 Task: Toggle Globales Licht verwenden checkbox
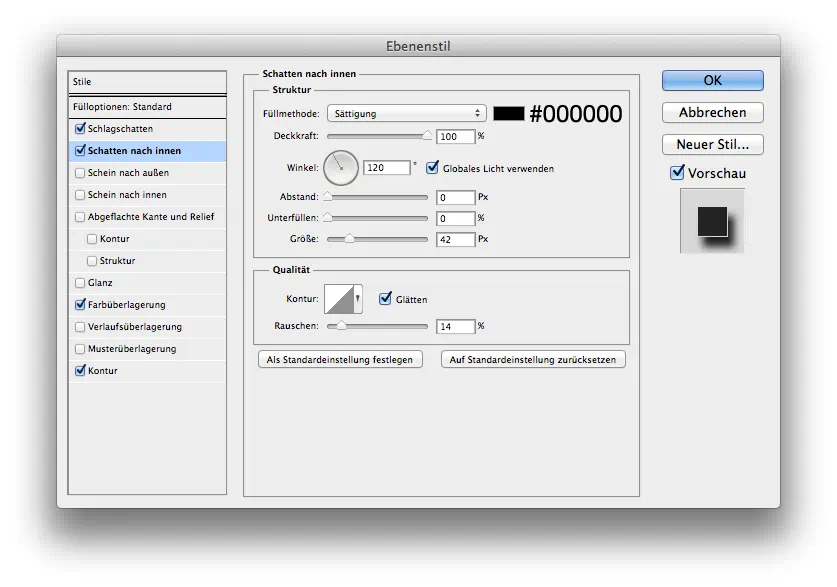[x=433, y=168]
